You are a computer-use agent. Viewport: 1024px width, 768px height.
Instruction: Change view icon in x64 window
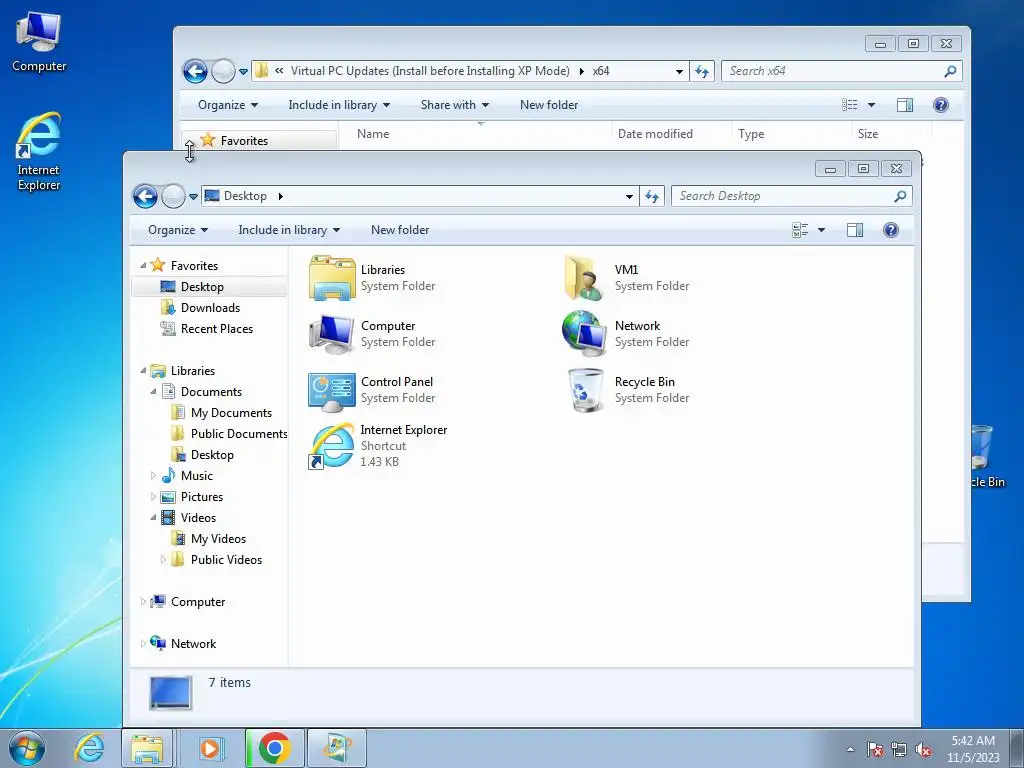[x=850, y=105]
